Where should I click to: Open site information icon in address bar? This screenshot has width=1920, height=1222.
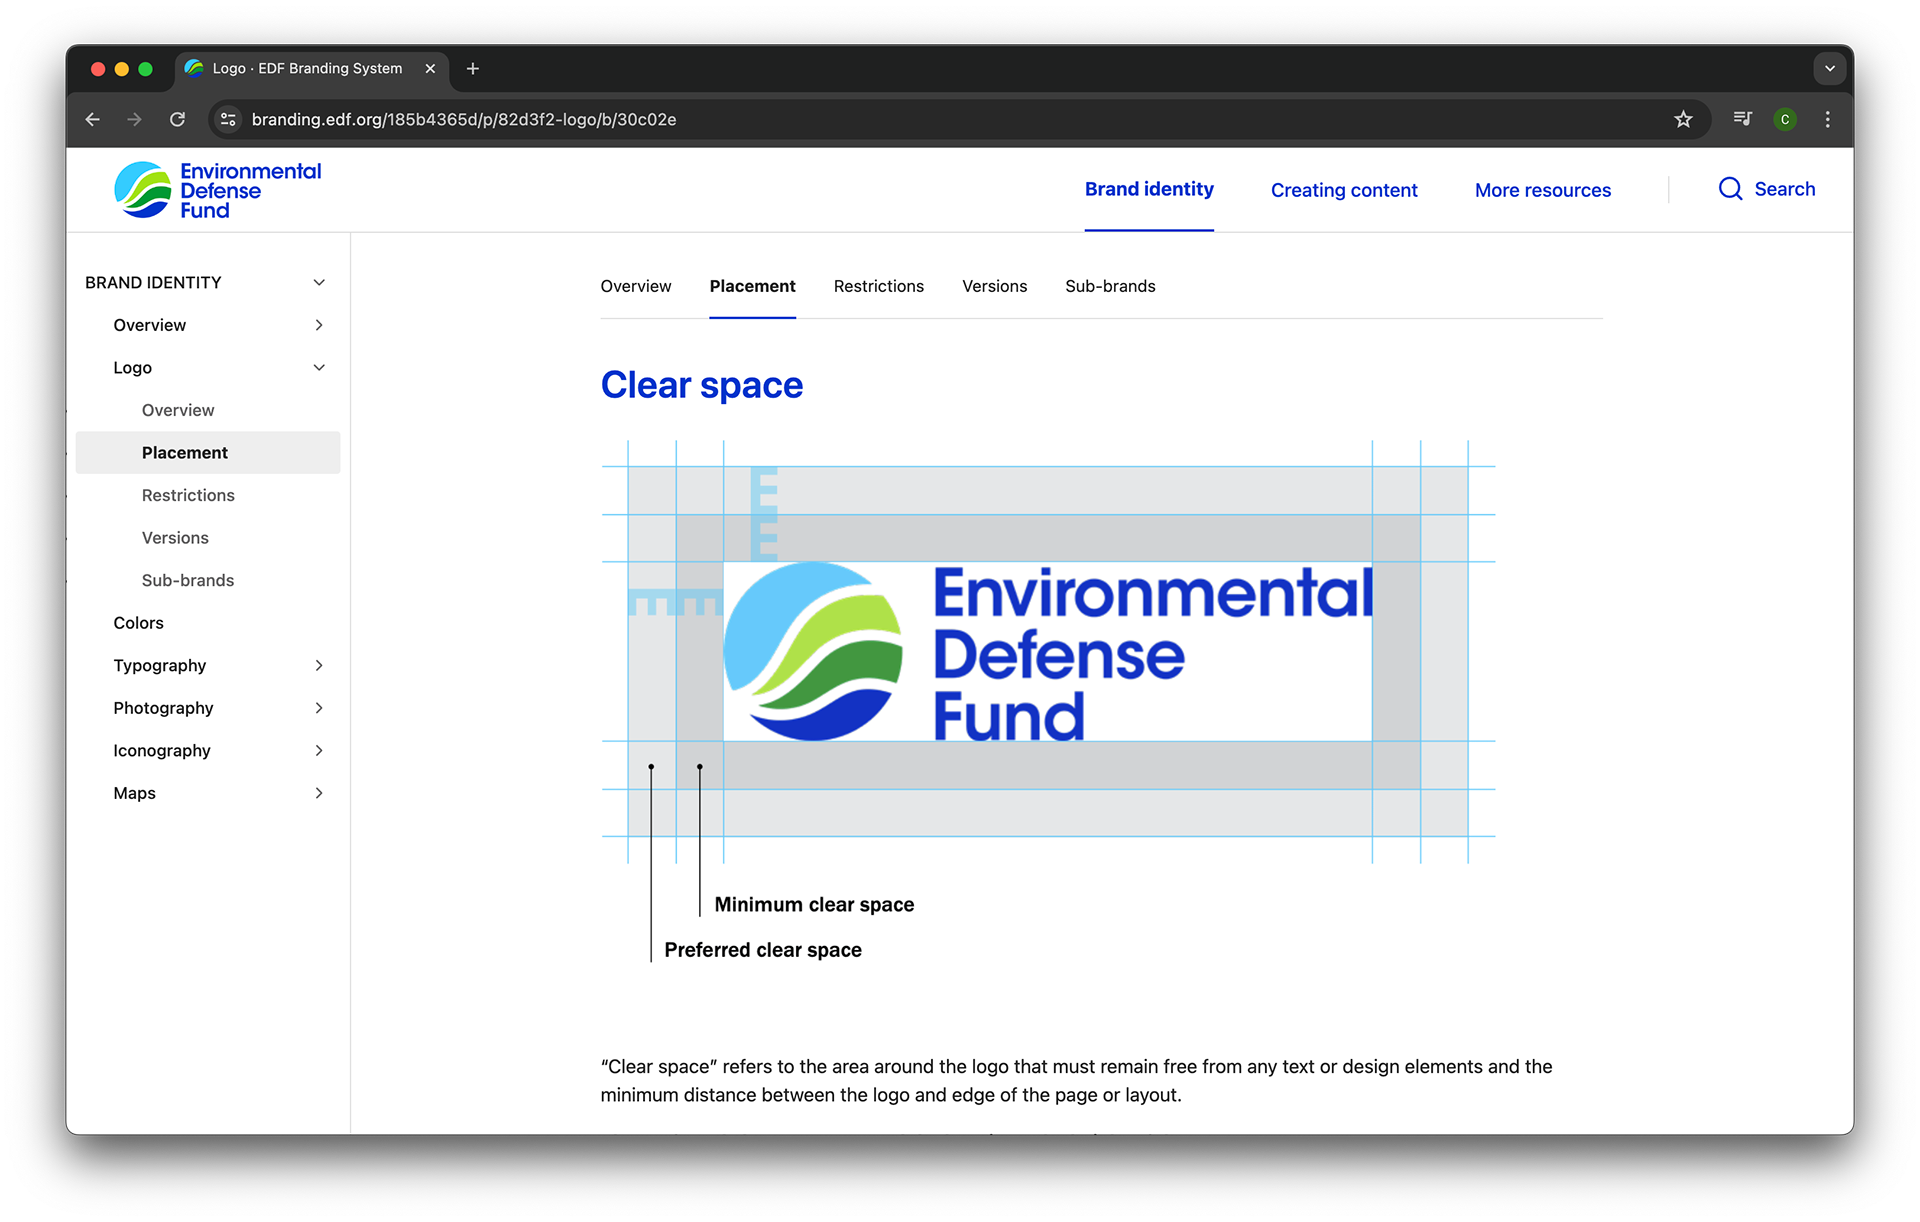click(229, 120)
